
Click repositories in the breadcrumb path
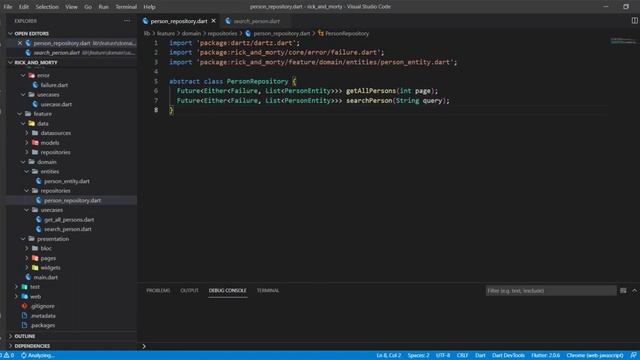pyautogui.click(x=222, y=33)
